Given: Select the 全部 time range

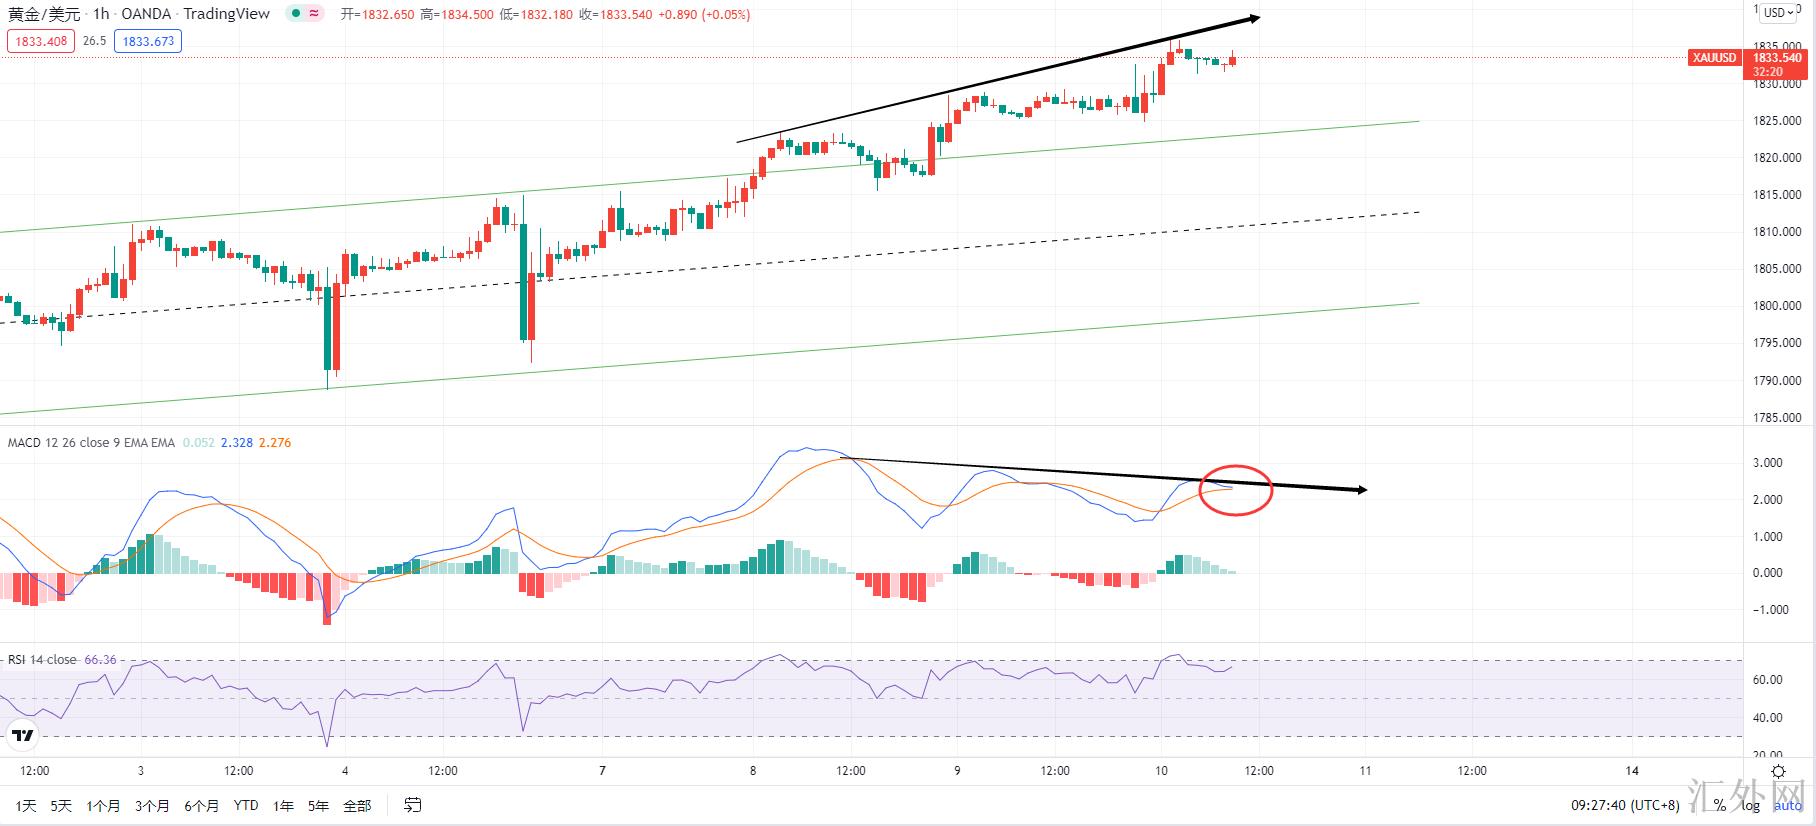Looking at the screenshot, I should click(x=357, y=805).
